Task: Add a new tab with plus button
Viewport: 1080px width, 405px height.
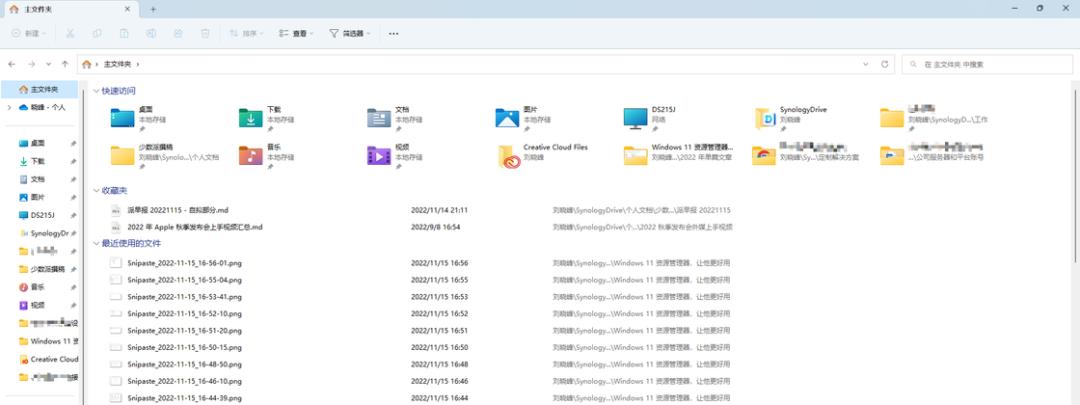Action: click(153, 9)
